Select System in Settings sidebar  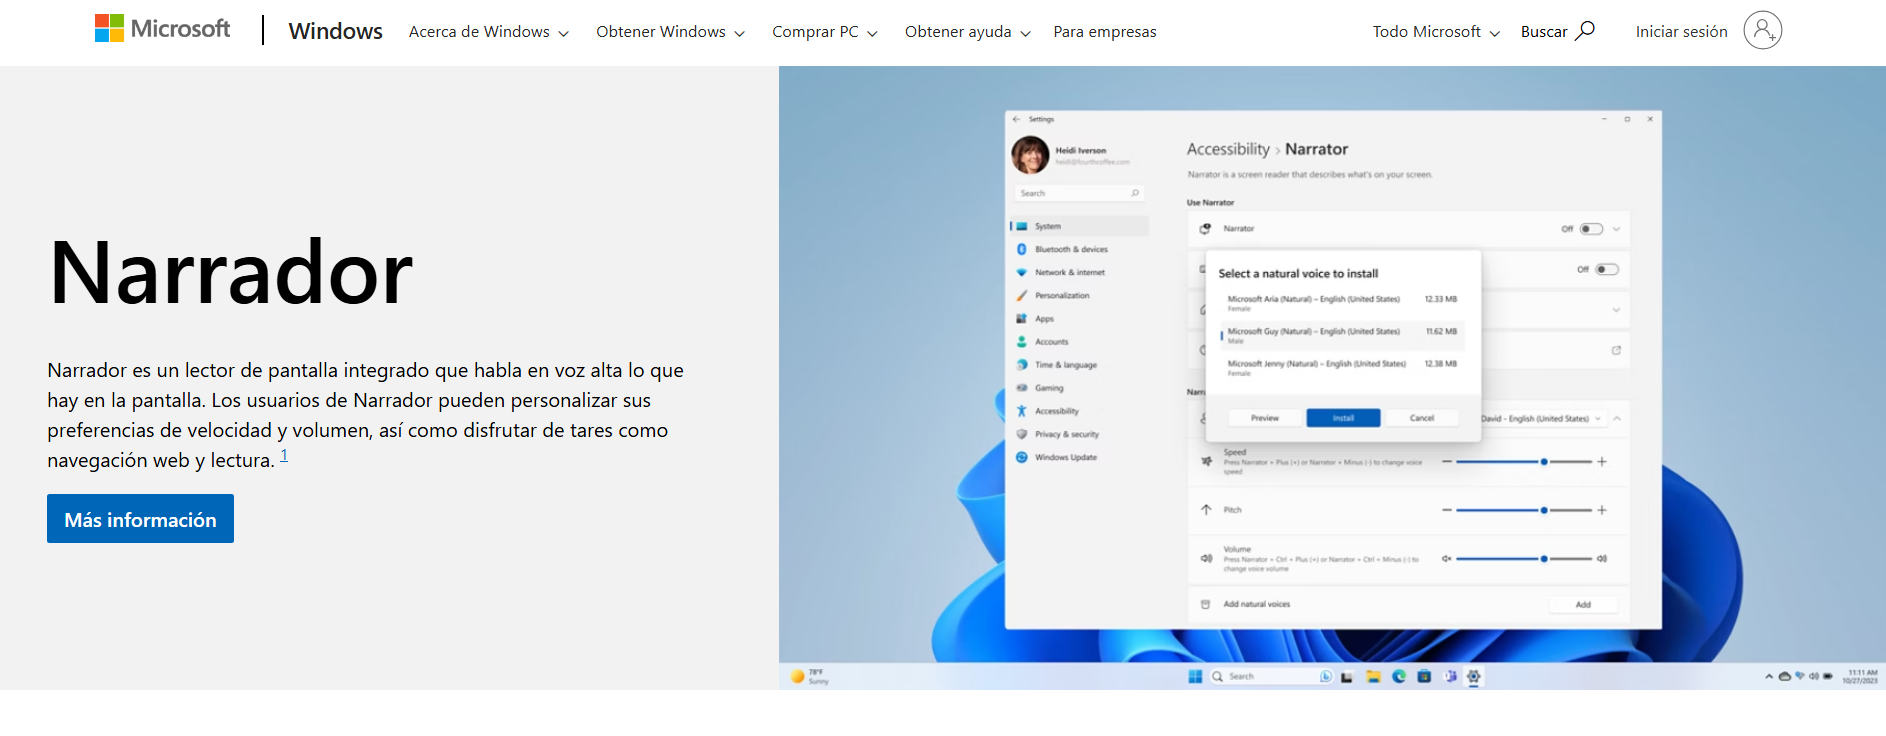point(1079,226)
